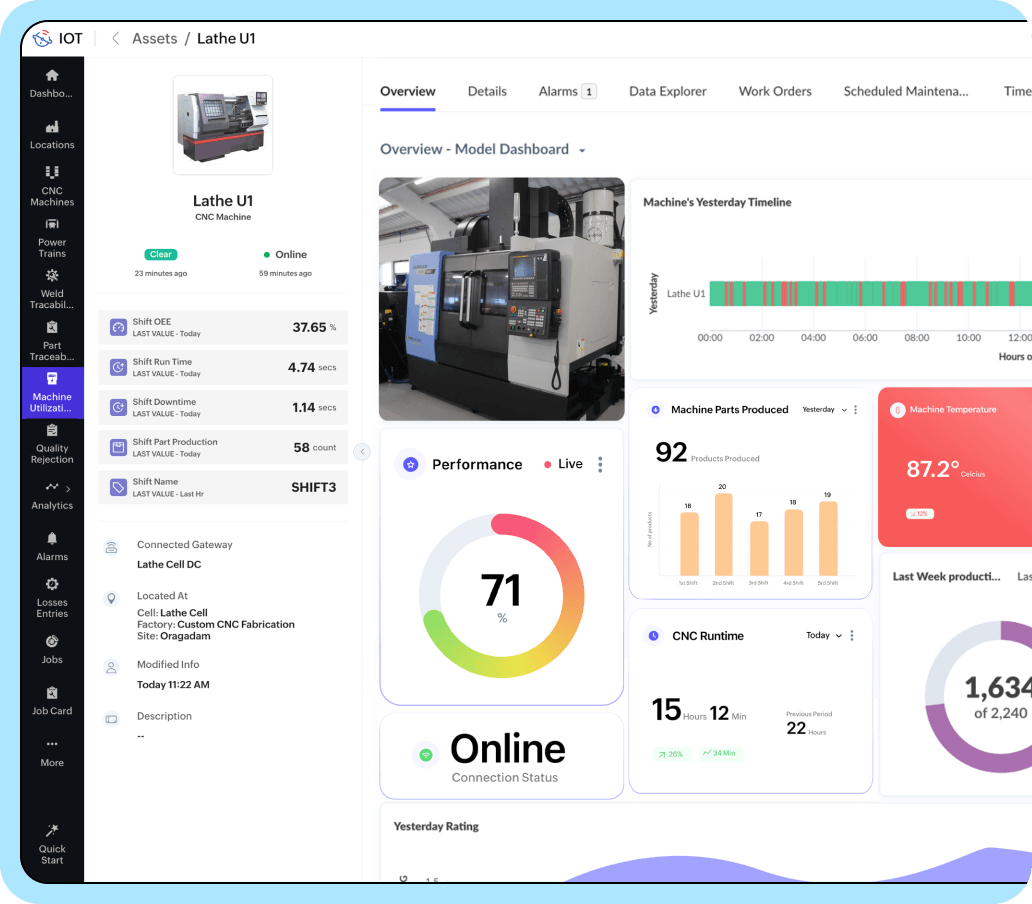Select the Alarms icon in the sidebar
This screenshot has width=1032, height=904.
point(52,546)
